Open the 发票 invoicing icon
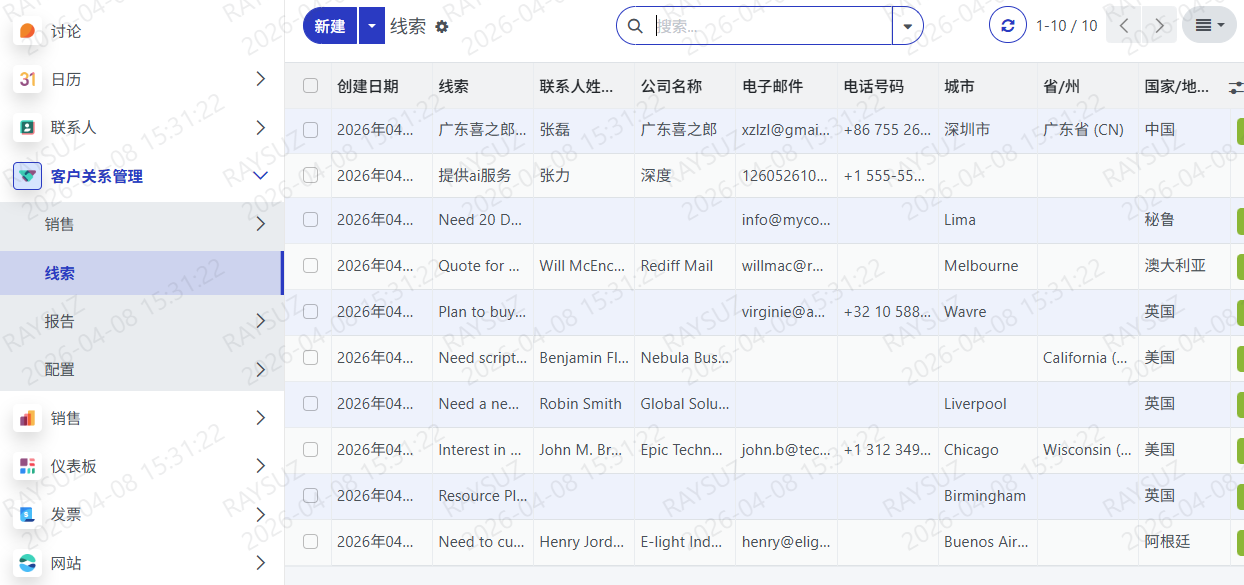The image size is (1244, 585). tap(27, 514)
